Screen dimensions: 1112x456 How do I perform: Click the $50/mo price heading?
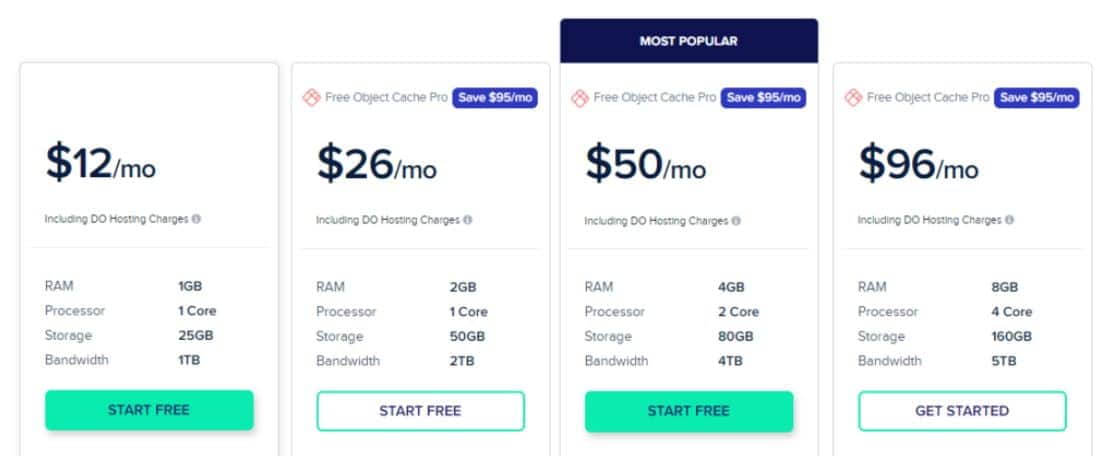click(x=645, y=164)
